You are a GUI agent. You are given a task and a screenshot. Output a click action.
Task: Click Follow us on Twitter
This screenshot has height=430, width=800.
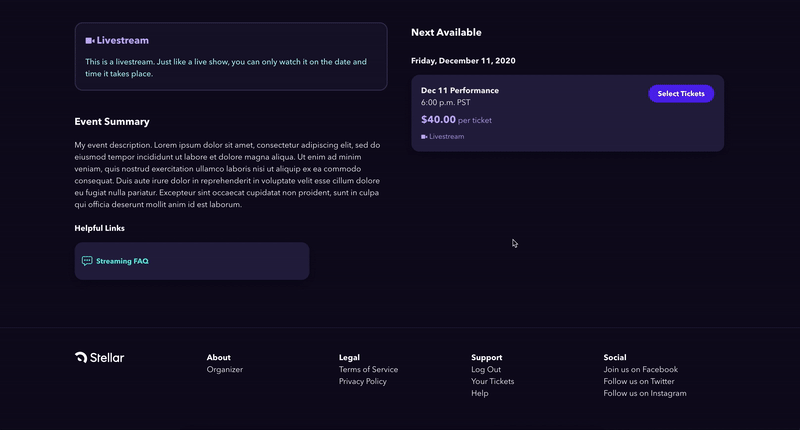[639, 381]
